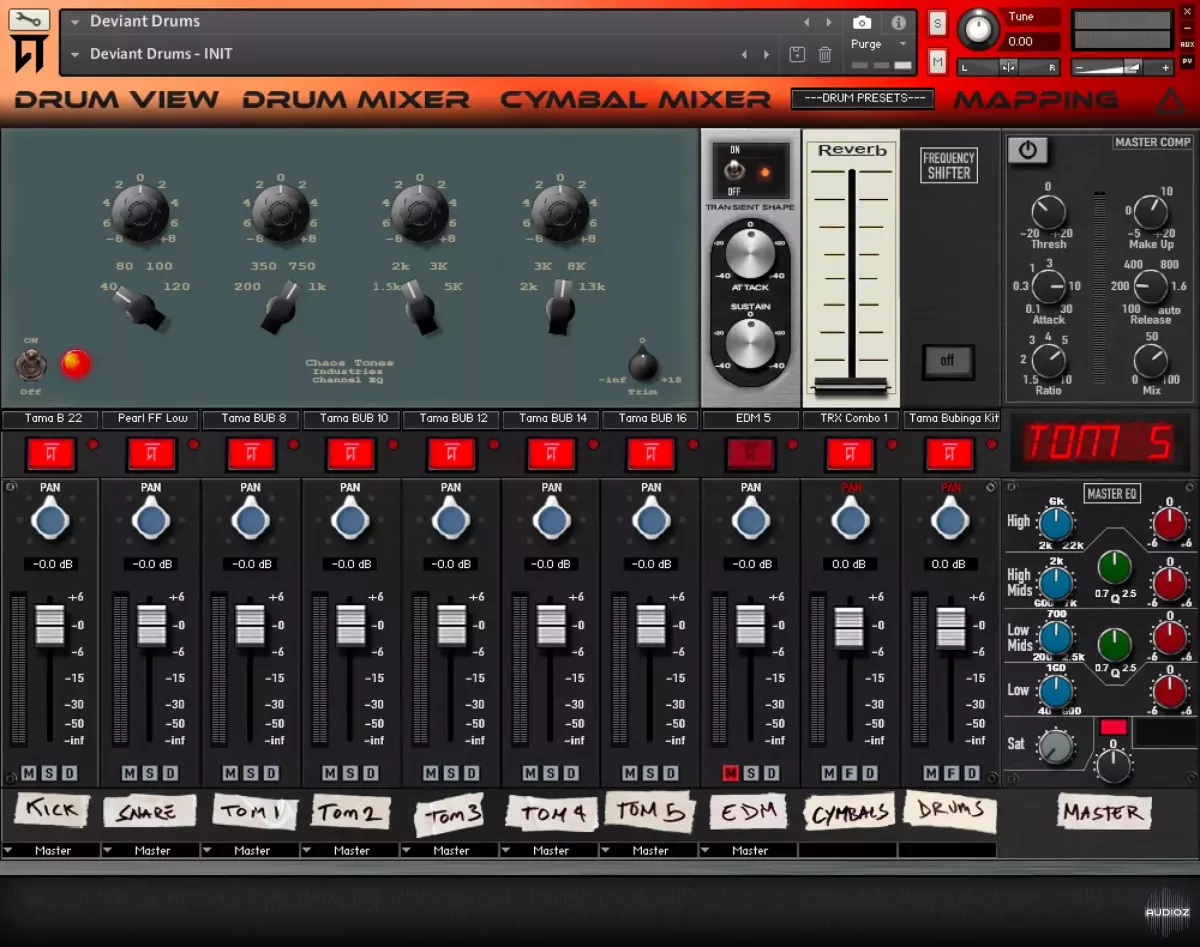Click the camera snapshot icon
This screenshot has height=947, width=1200.
862,22
